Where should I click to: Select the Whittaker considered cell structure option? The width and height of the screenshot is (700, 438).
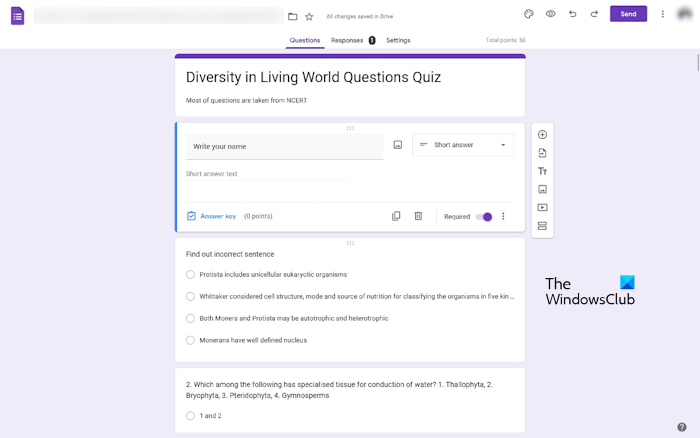click(190, 296)
